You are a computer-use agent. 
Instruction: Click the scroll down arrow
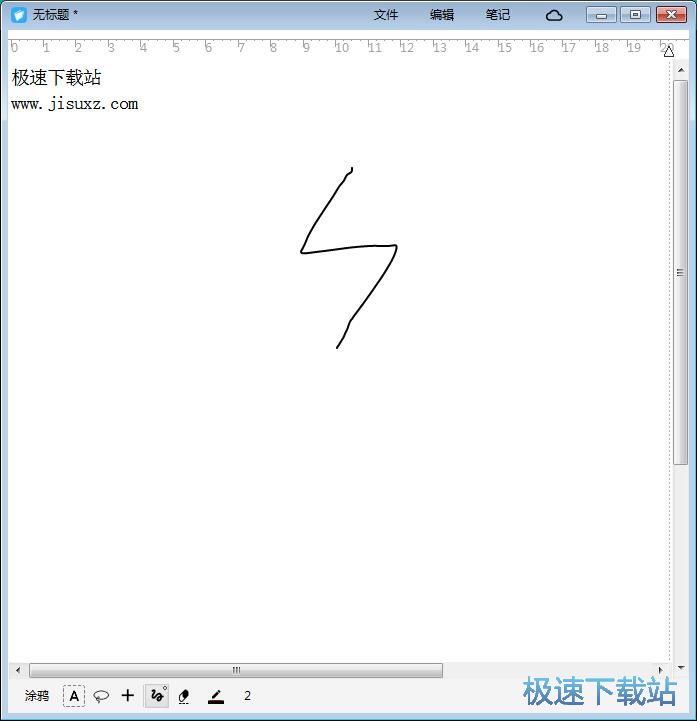click(681, 668)
